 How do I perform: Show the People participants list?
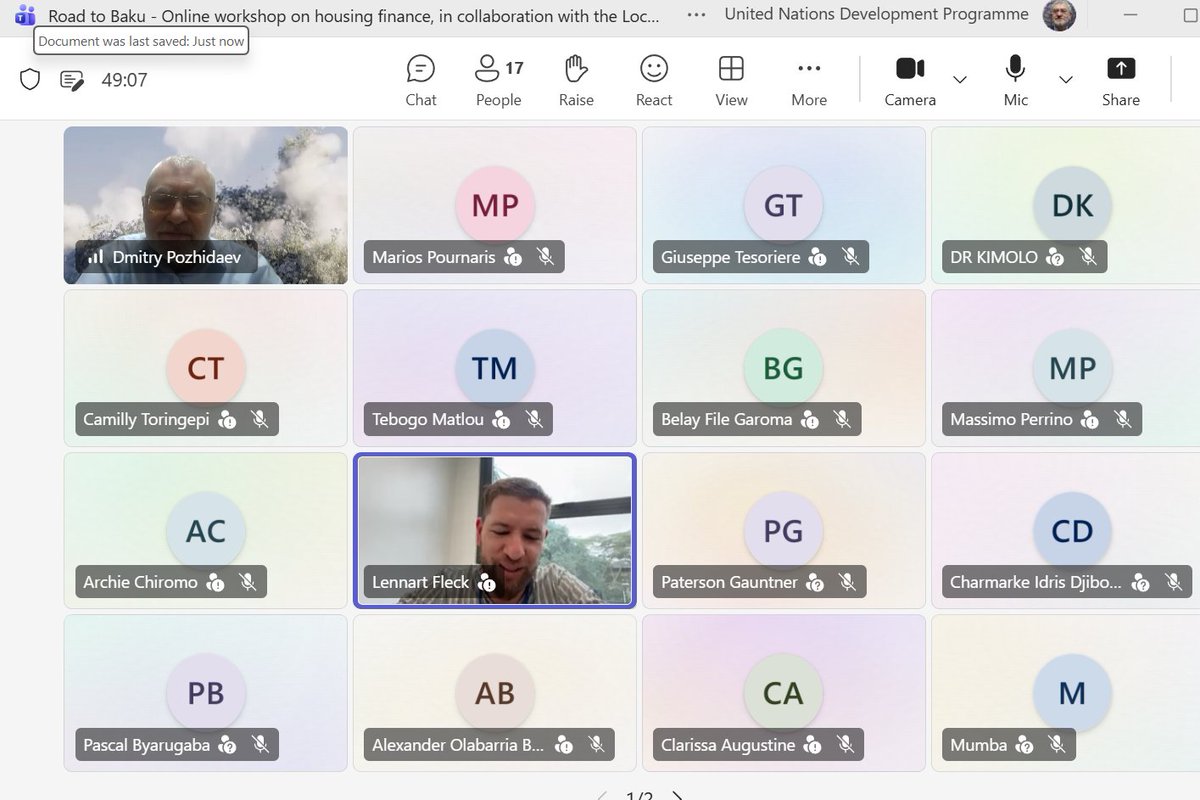(x=498, y=81)
